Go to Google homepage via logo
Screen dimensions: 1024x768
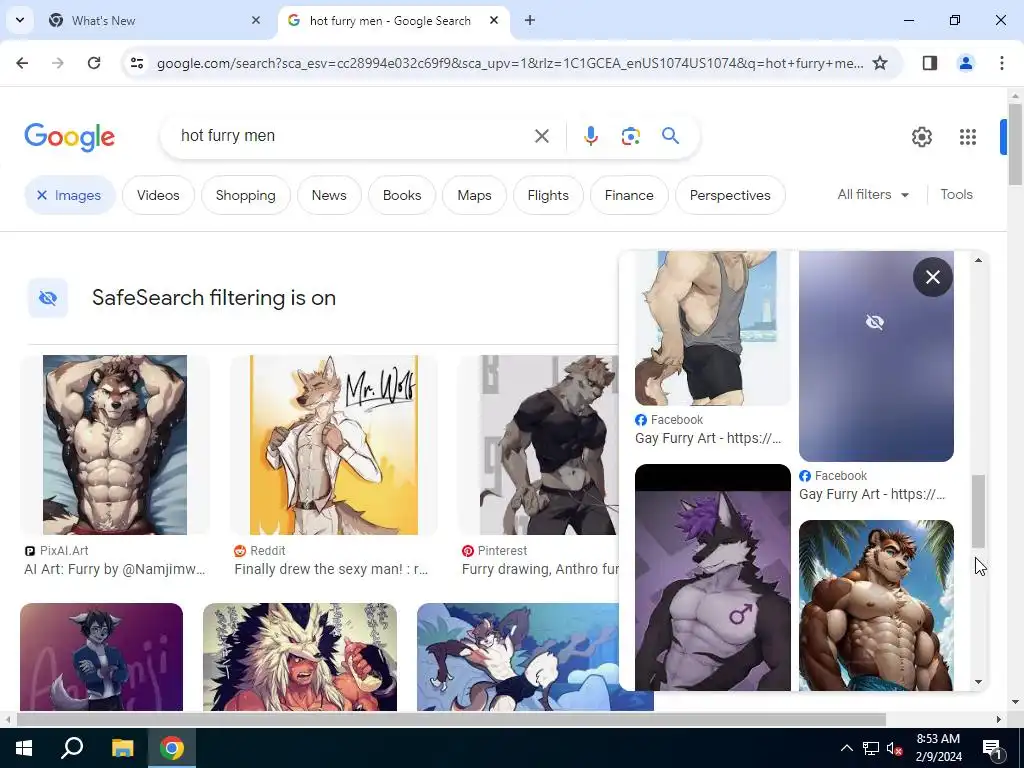point(69,137)
